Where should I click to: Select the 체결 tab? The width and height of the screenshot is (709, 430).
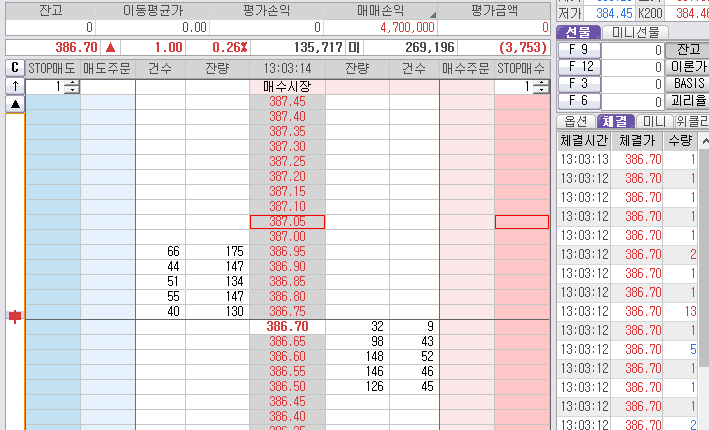coord(615,121)
